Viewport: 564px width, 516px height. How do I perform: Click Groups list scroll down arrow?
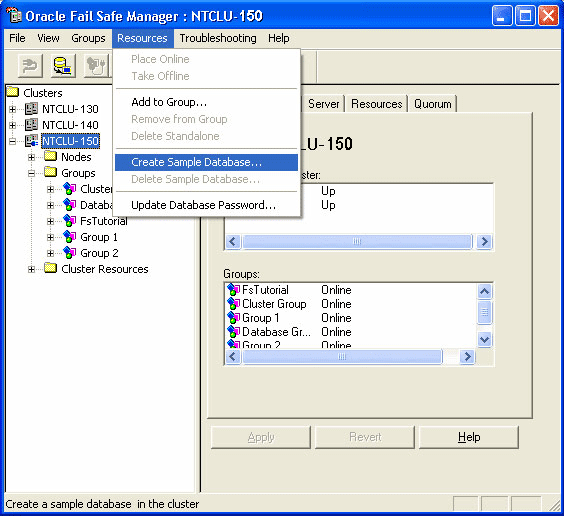[x=484, y=339]
